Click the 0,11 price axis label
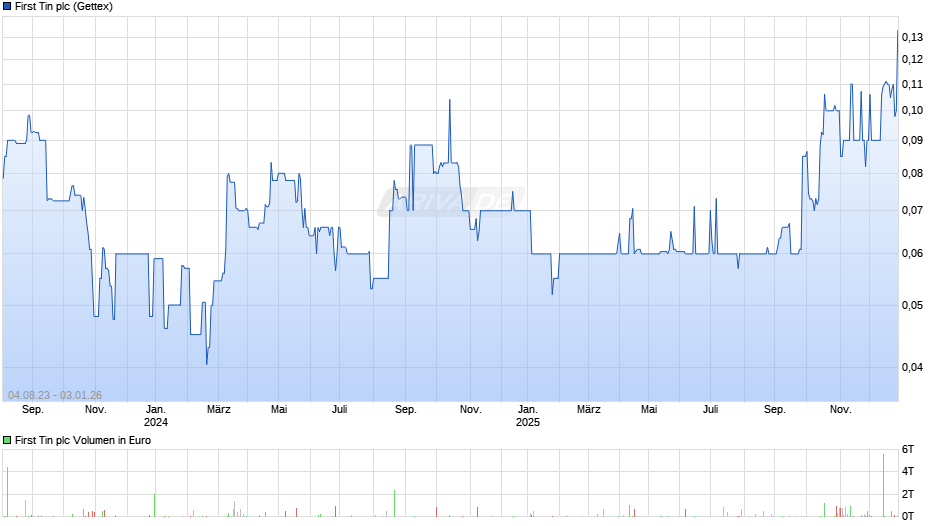940x526 pixels. coord(912,85)
